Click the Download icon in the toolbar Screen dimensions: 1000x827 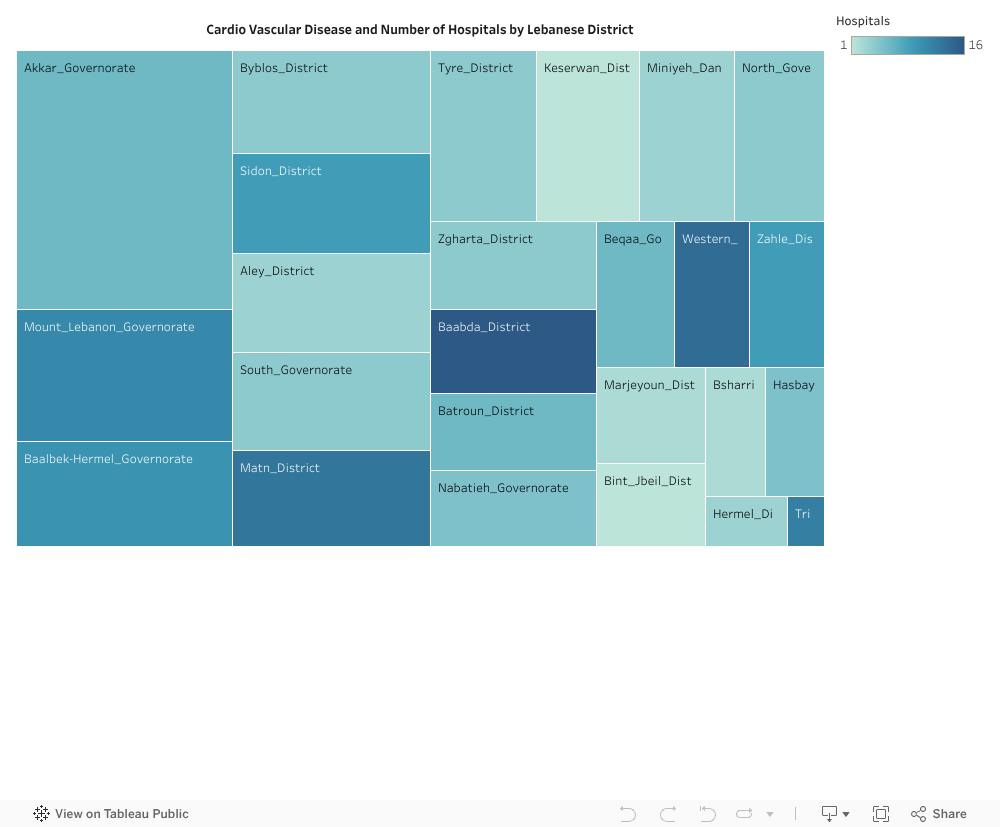pos(829,813)
